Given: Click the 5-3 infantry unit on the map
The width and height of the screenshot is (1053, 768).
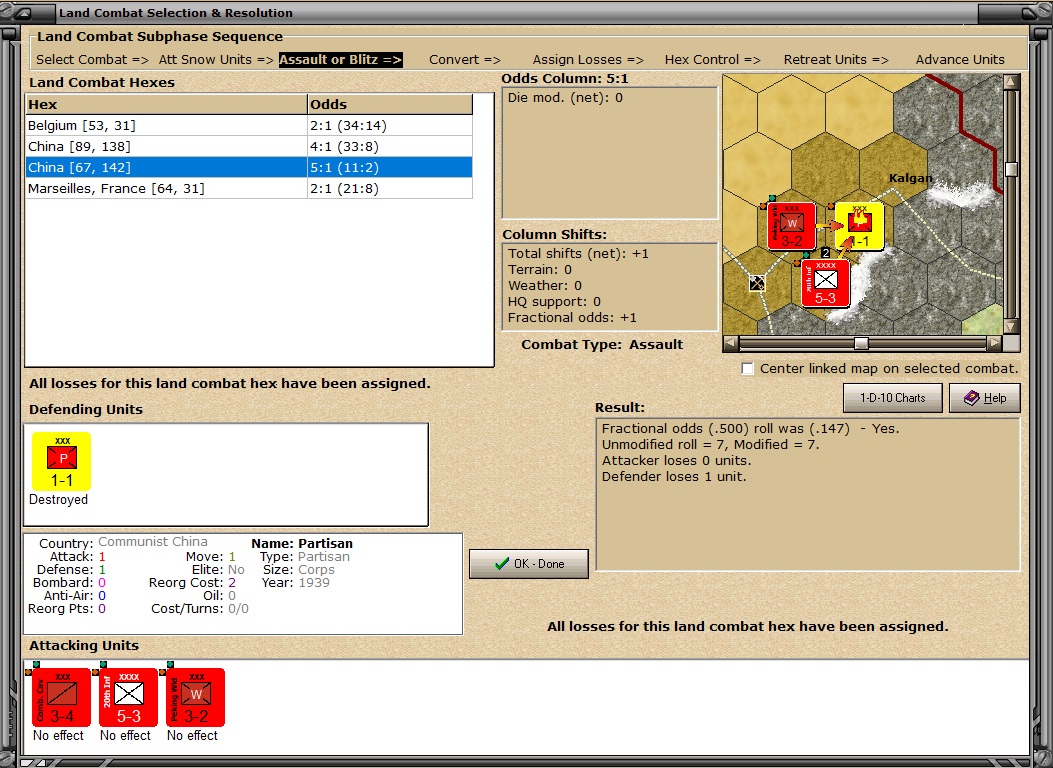Looking at the screenshot, I should [825, 283].
